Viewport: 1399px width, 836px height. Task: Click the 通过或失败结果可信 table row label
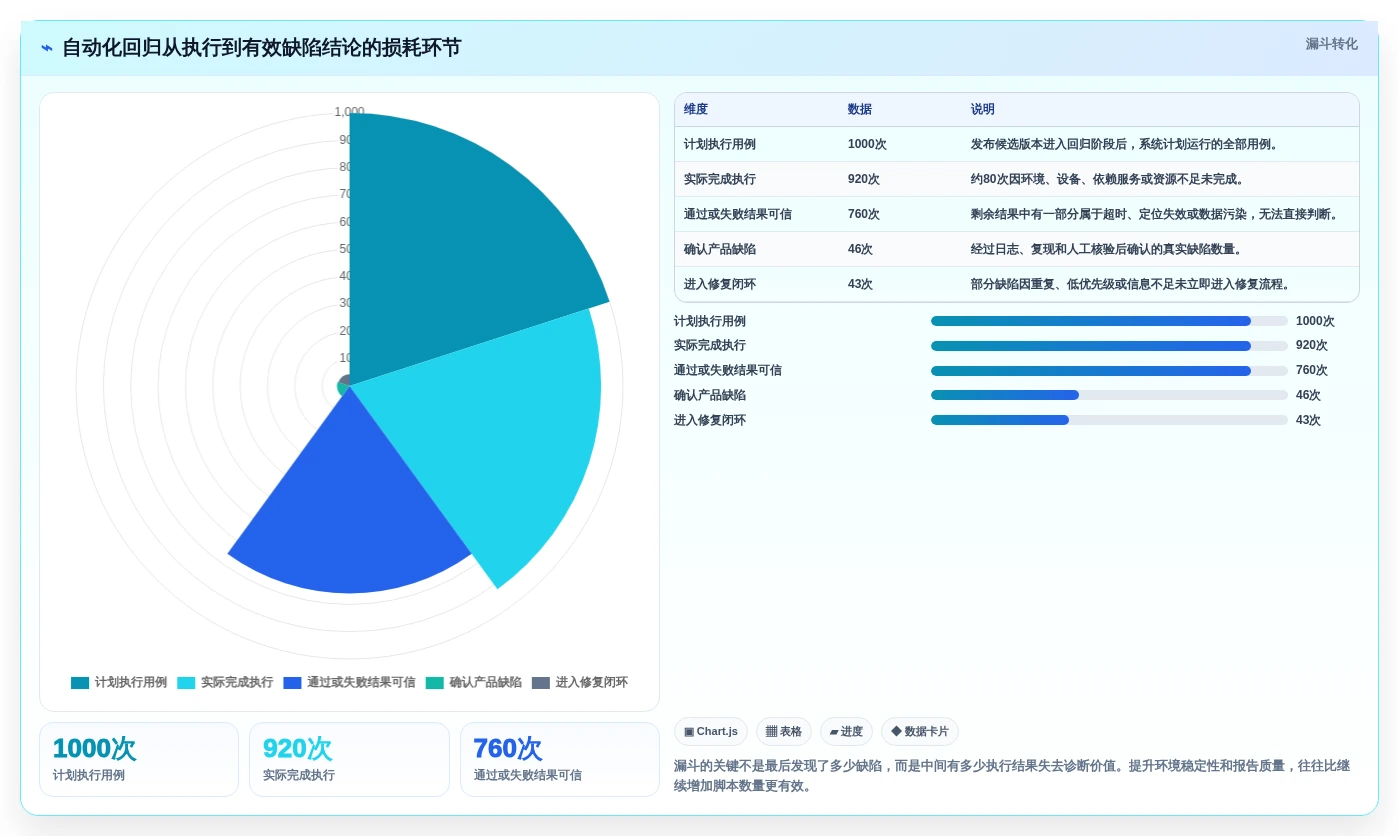coord(738,215)
